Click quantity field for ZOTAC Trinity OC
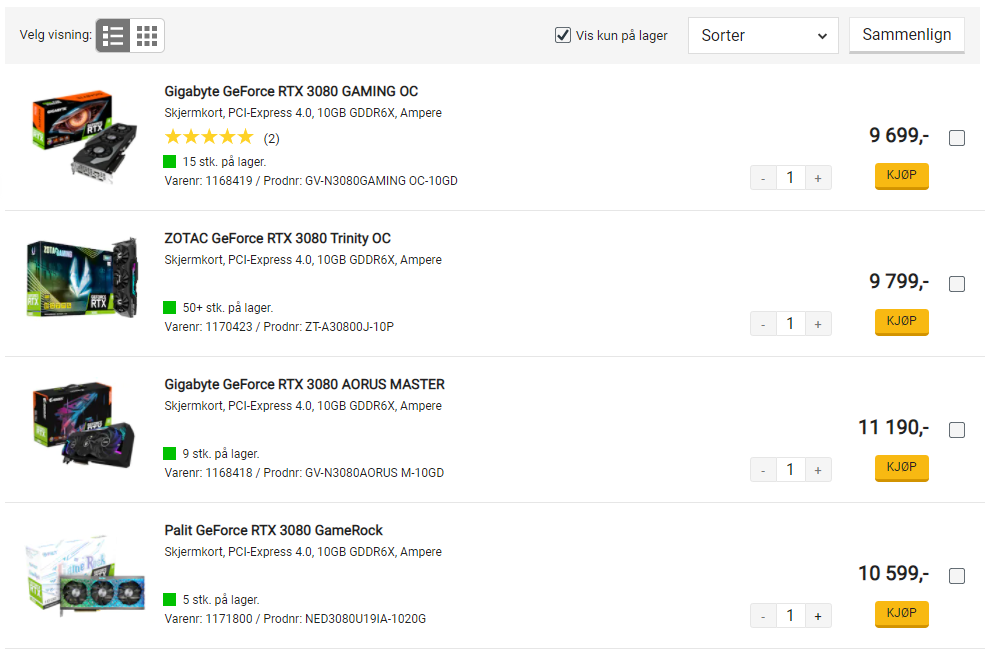The width and height of the screenshot is (991, 659). pyautogui.click(x=790, y=324)
